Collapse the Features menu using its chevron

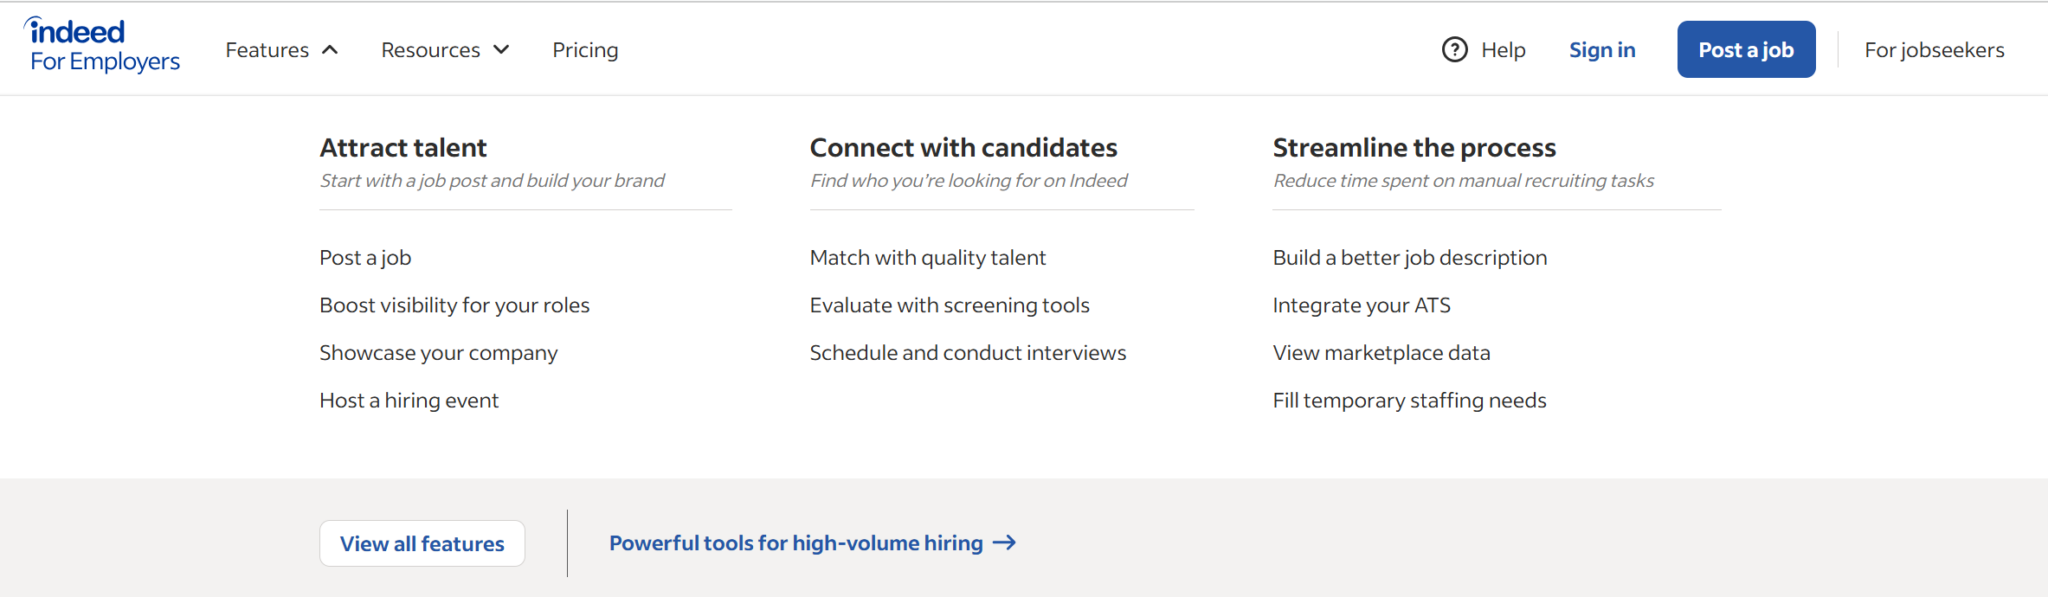330,48
